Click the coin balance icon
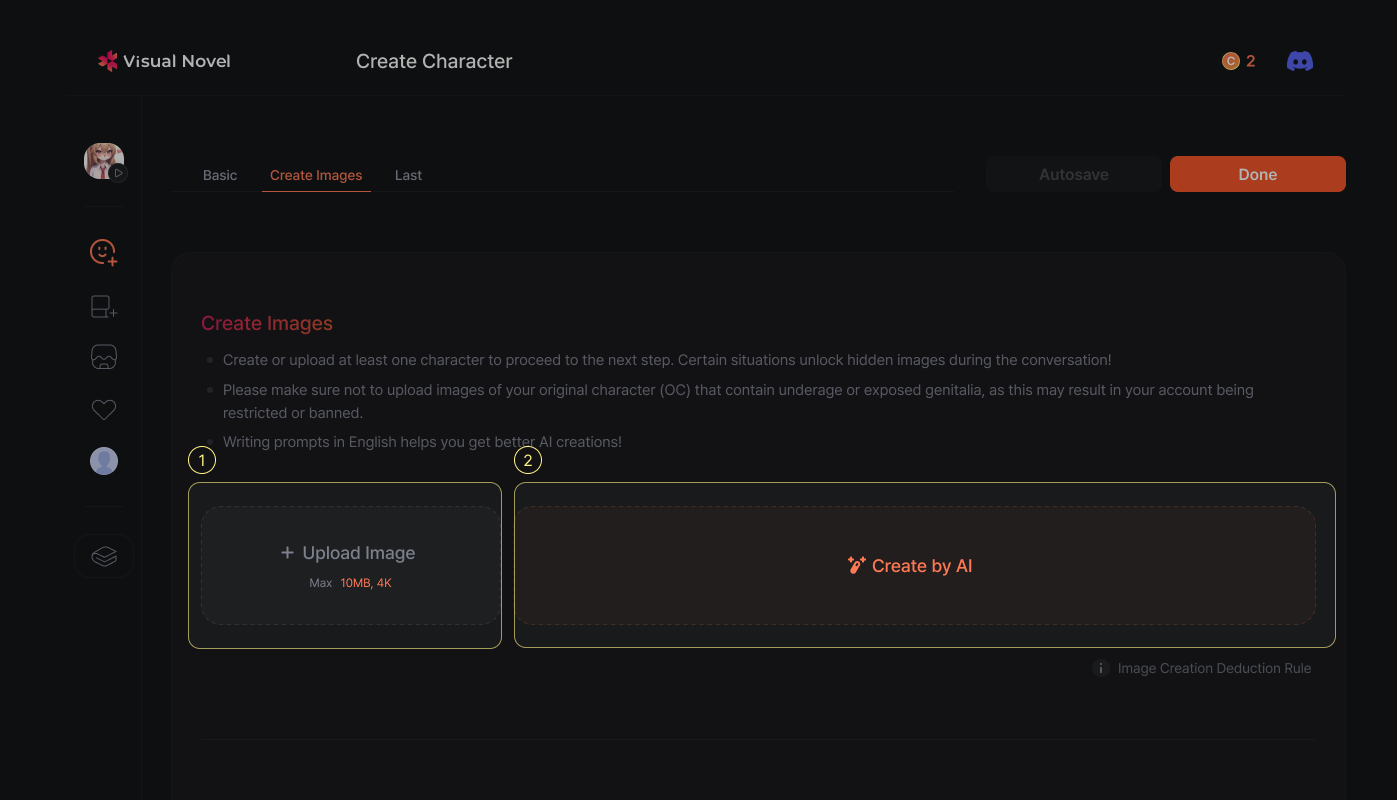The image size is (1397, 800). coord(1230,61)
